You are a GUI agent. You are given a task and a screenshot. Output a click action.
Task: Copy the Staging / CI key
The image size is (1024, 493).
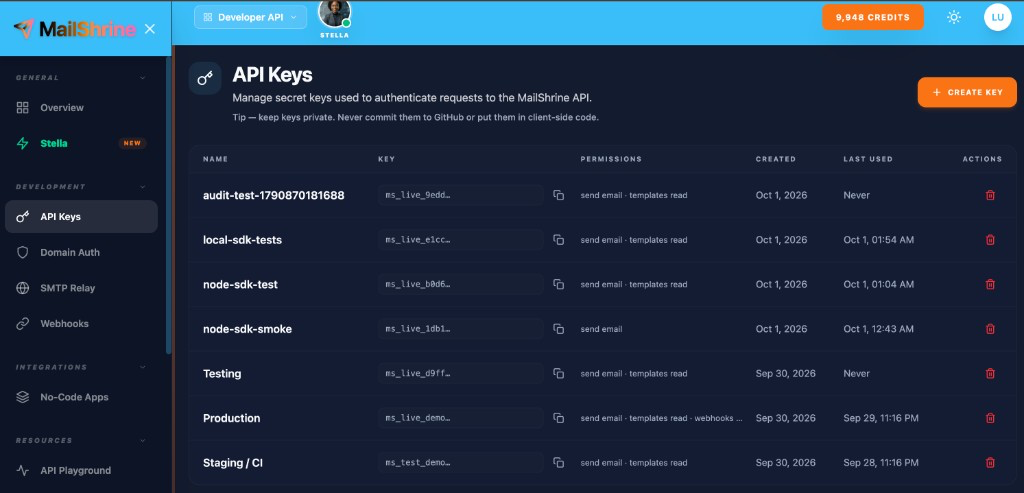coord(558,462)
